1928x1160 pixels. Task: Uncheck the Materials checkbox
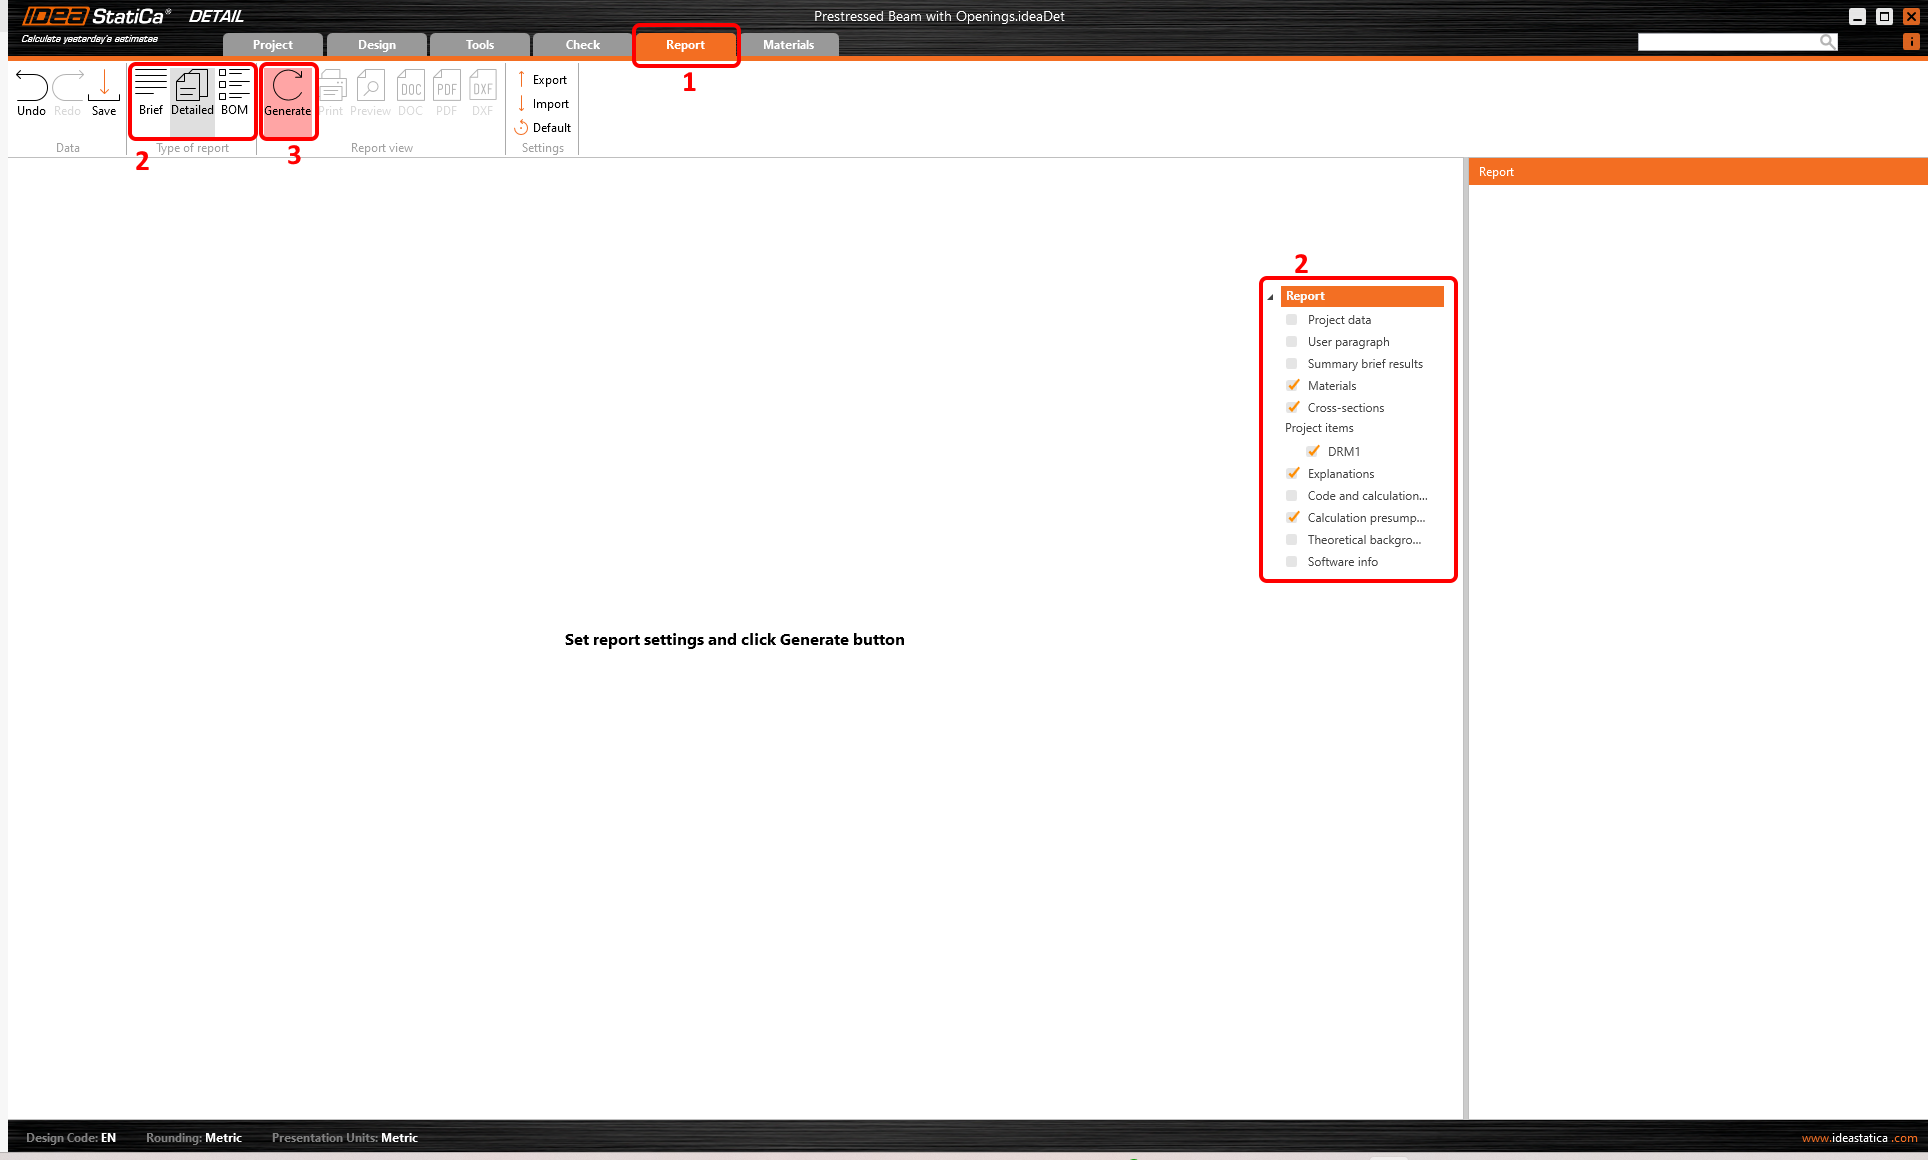[1292, 386]
